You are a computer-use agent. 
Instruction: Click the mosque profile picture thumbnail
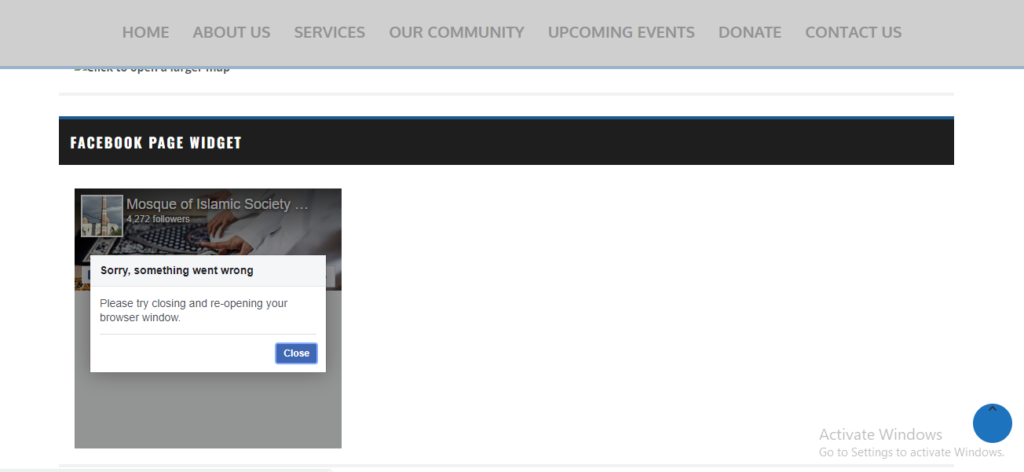pyautogui.click(x=101, y=216)
